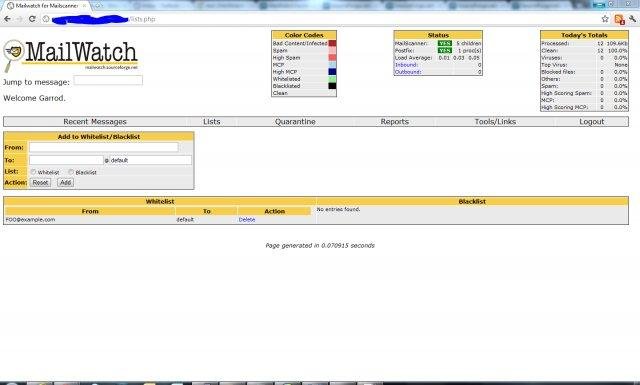Click the browser forward arrow
This screenshot has width=640, height=385.
click(x=19, y=19)
